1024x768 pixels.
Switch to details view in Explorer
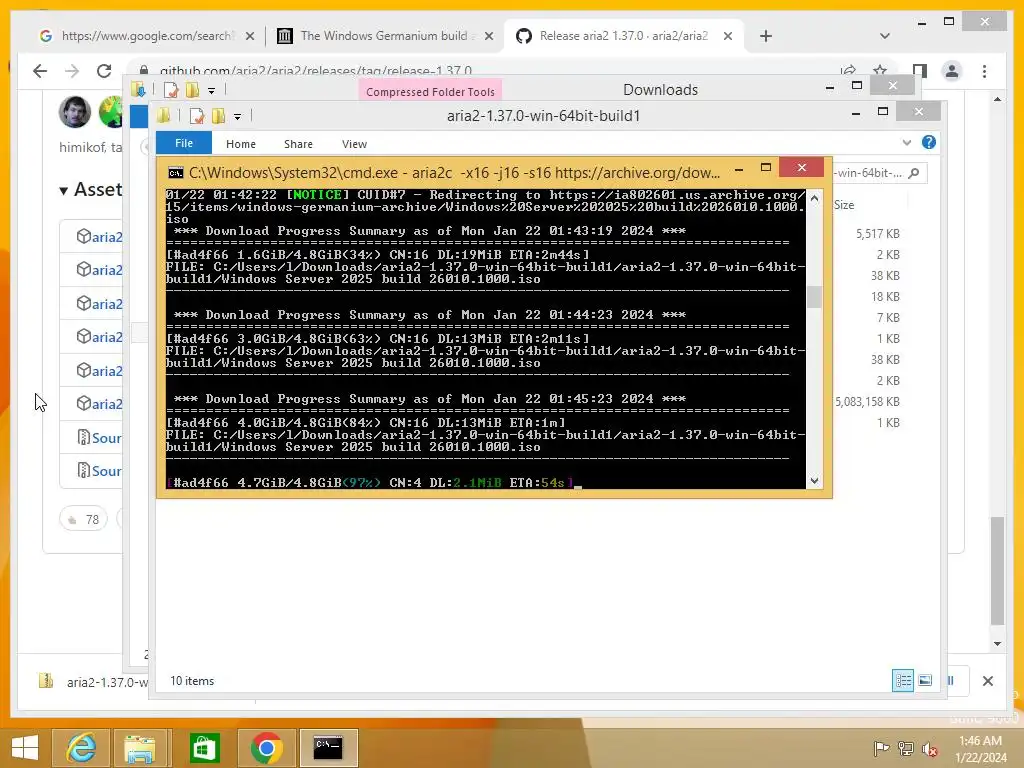click(x=903, y=680)
